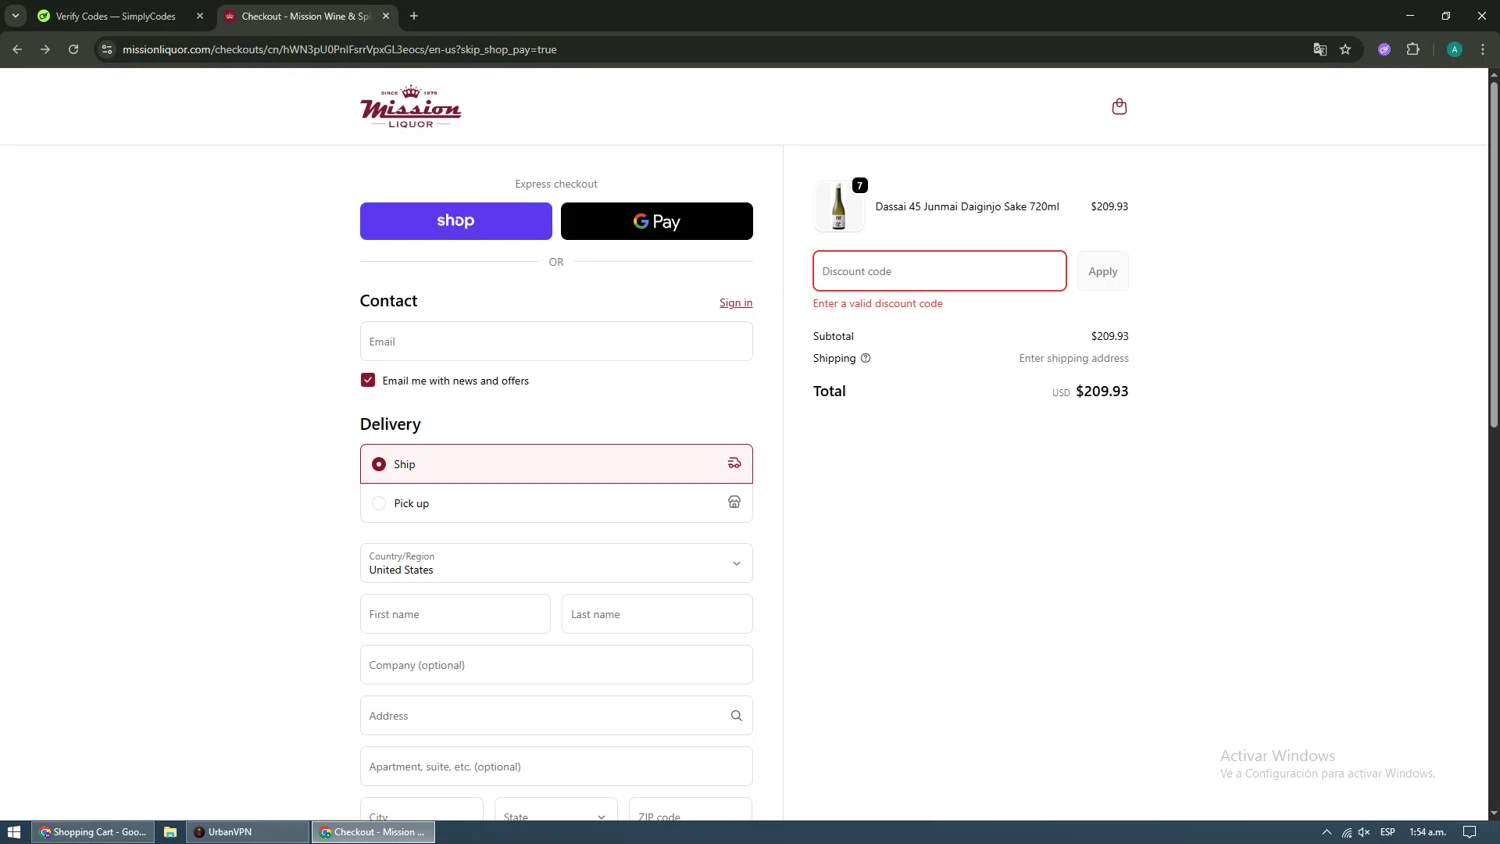Open UrbanVPN taskbar item
The image size is (1500, 844).
247,832
